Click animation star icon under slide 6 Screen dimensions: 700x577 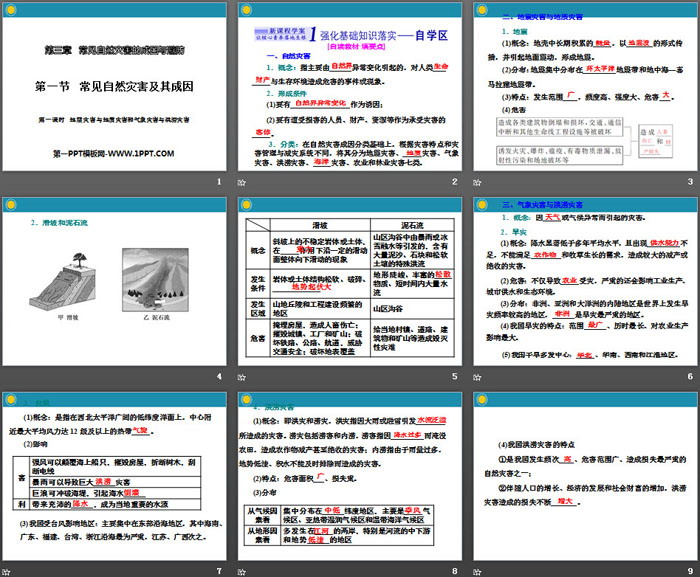click(x=477, y=377)
